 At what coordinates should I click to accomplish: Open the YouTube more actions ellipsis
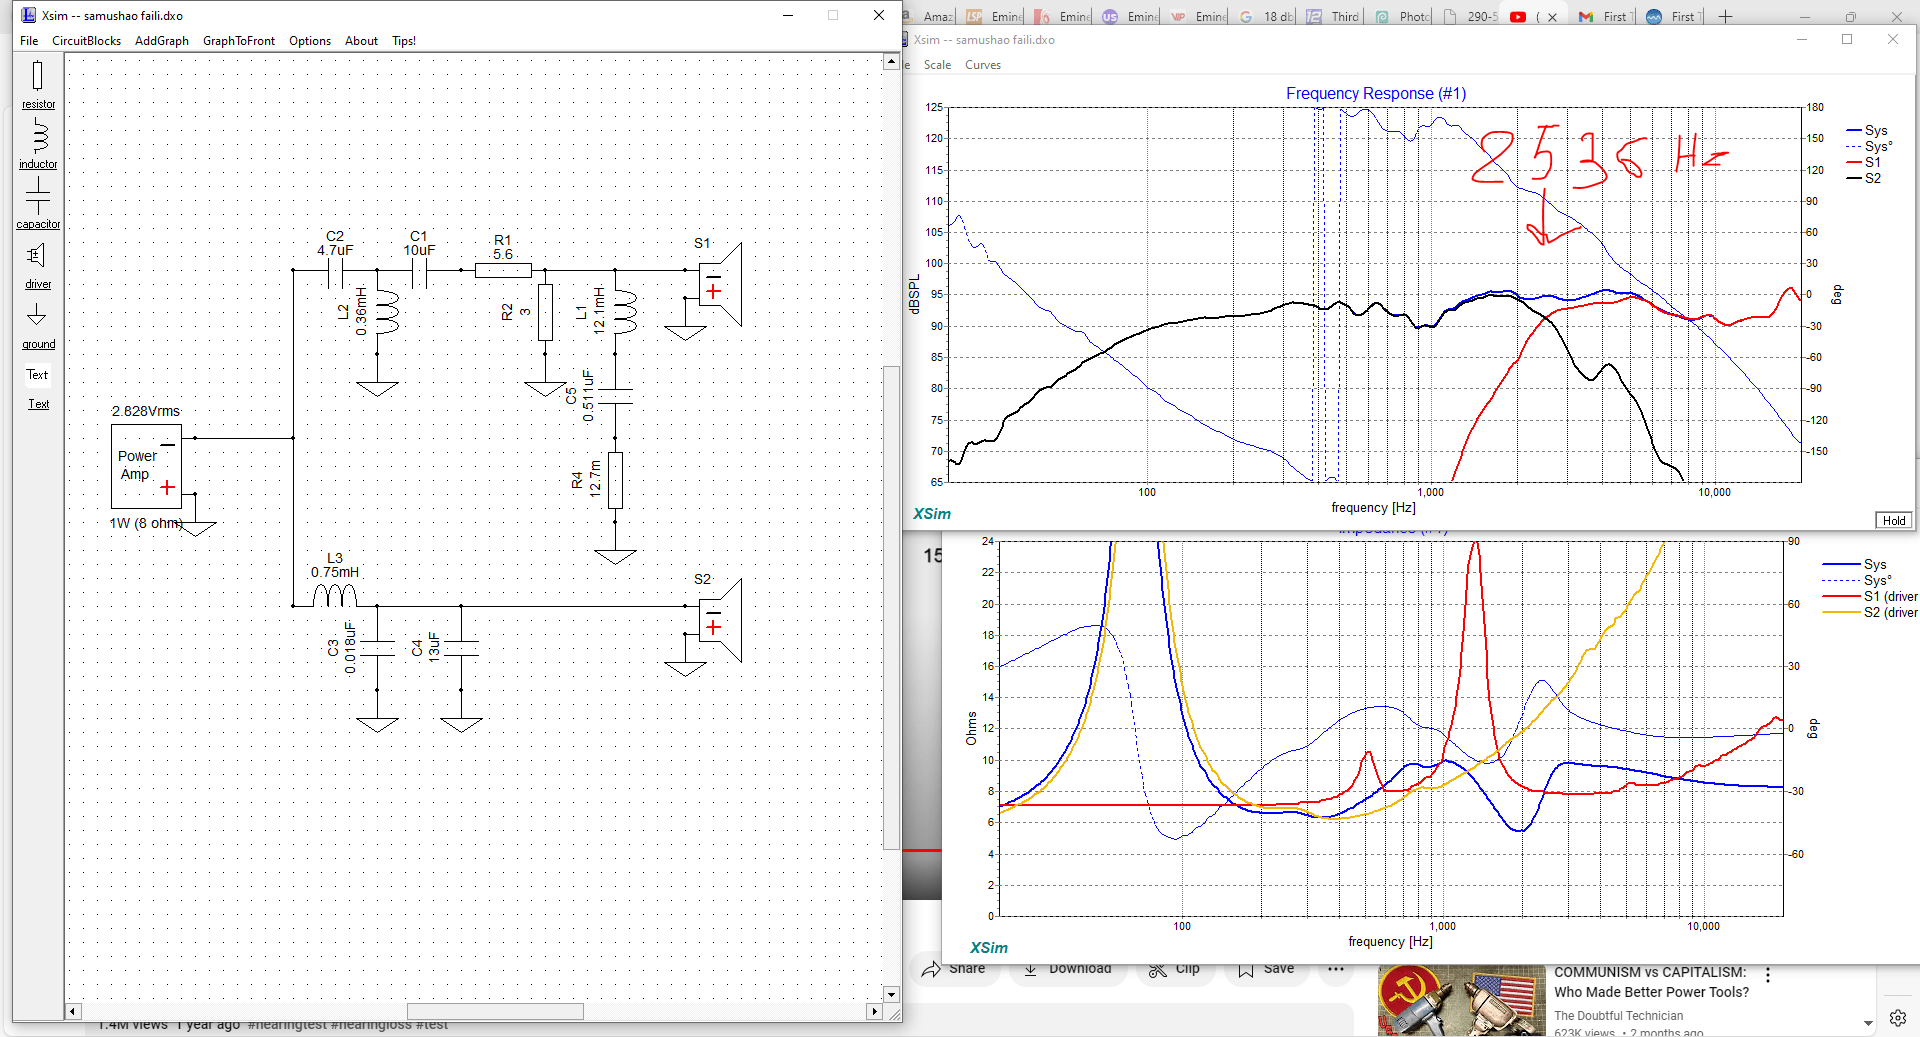tap(1336, 969)
